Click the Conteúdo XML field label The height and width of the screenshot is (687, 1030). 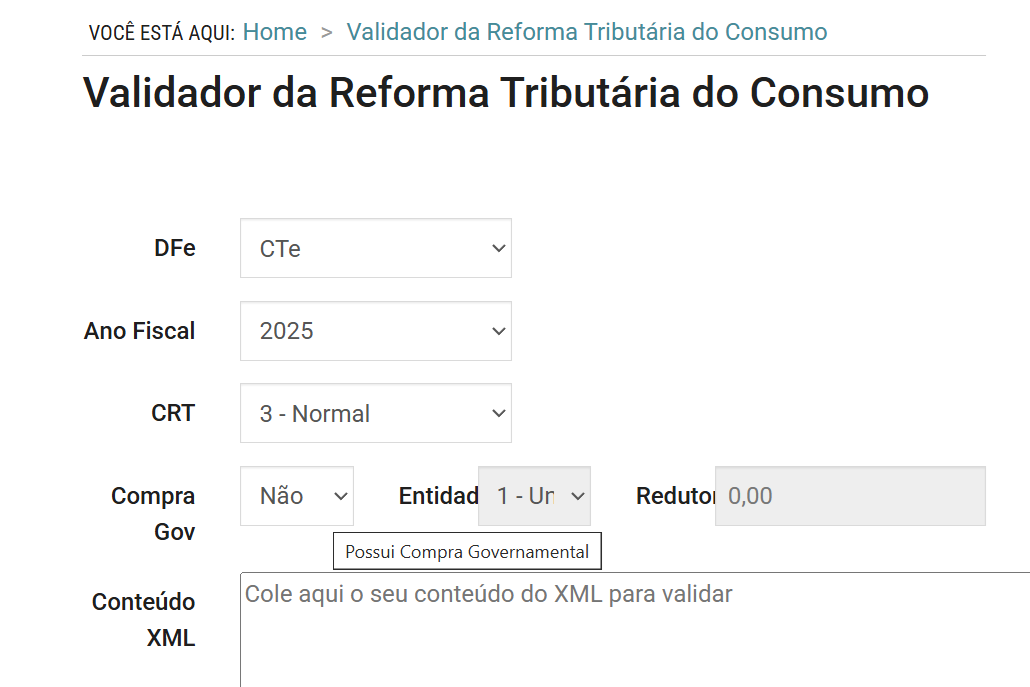coord(144,620)
